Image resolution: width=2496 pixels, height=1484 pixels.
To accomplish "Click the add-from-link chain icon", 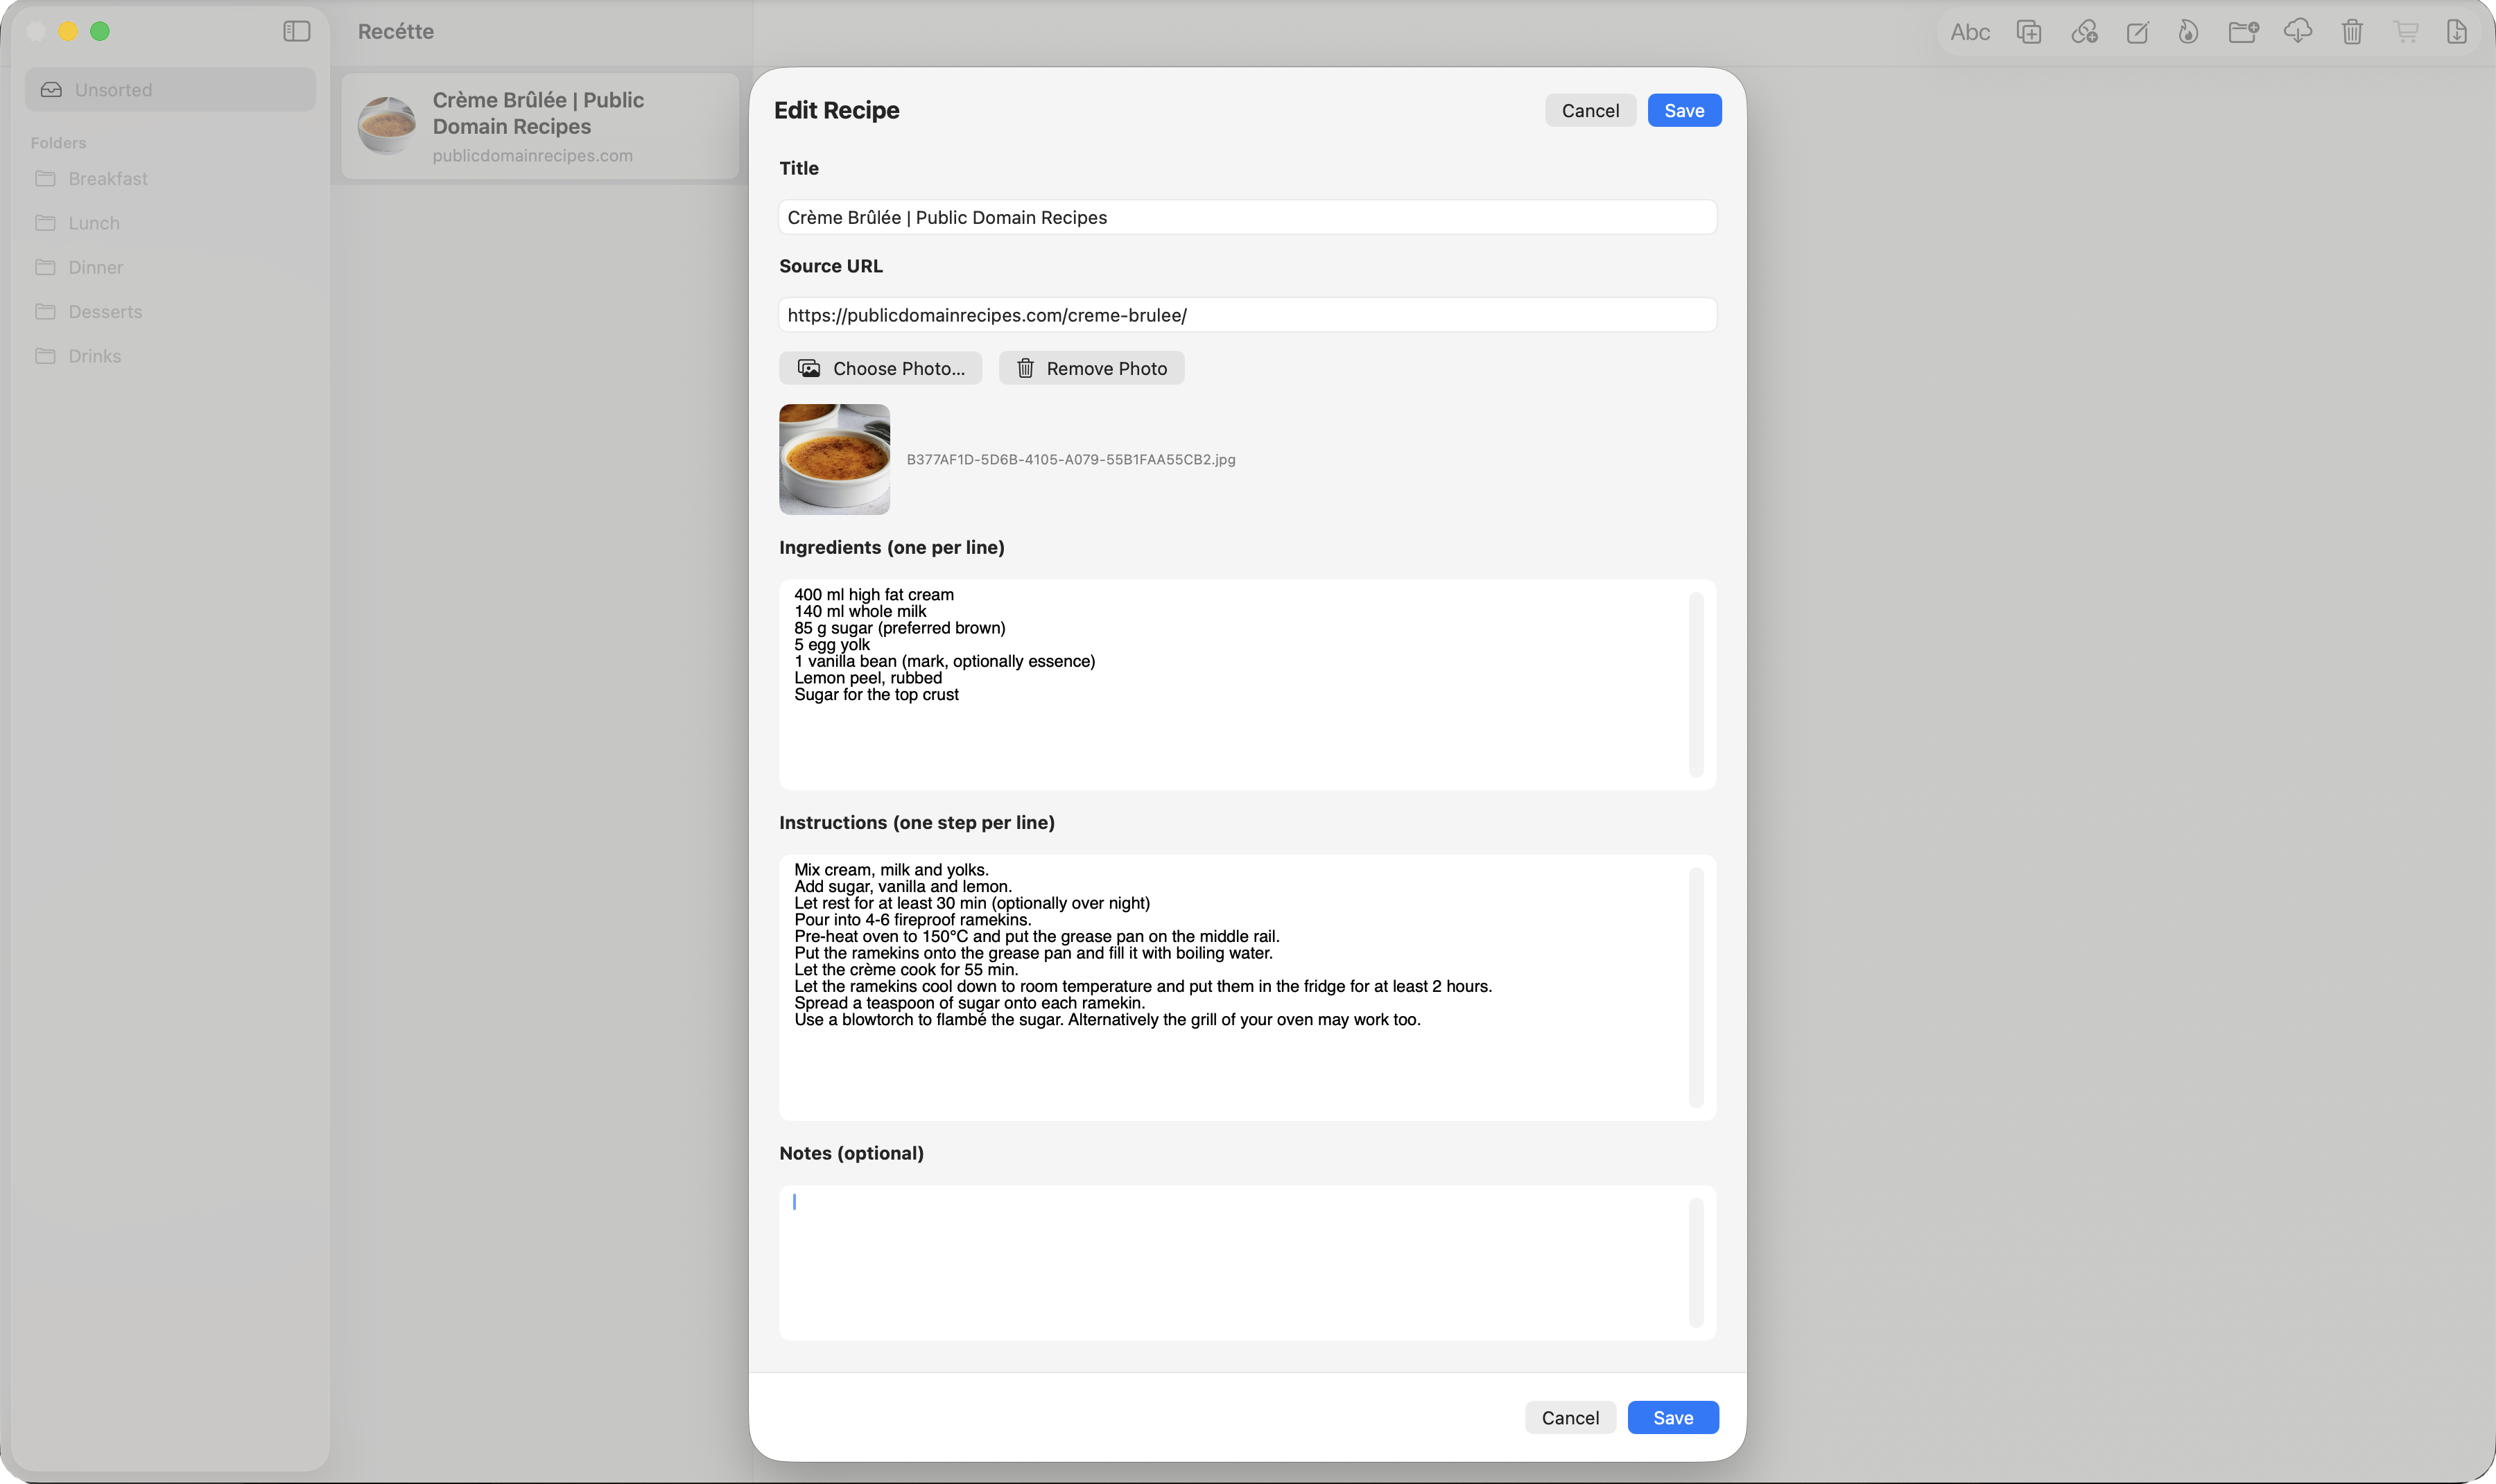I will click(x=2084, y=32).
